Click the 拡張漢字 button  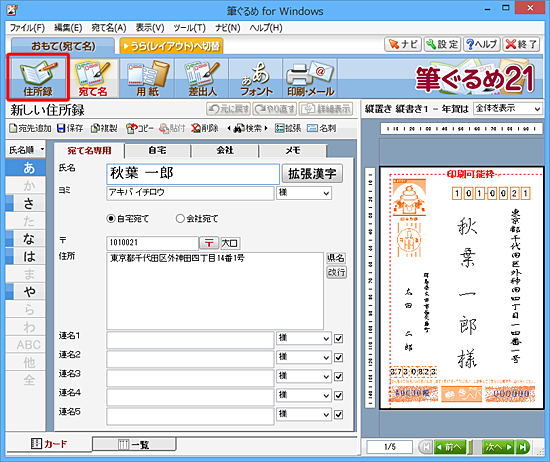tap(312, 174)
